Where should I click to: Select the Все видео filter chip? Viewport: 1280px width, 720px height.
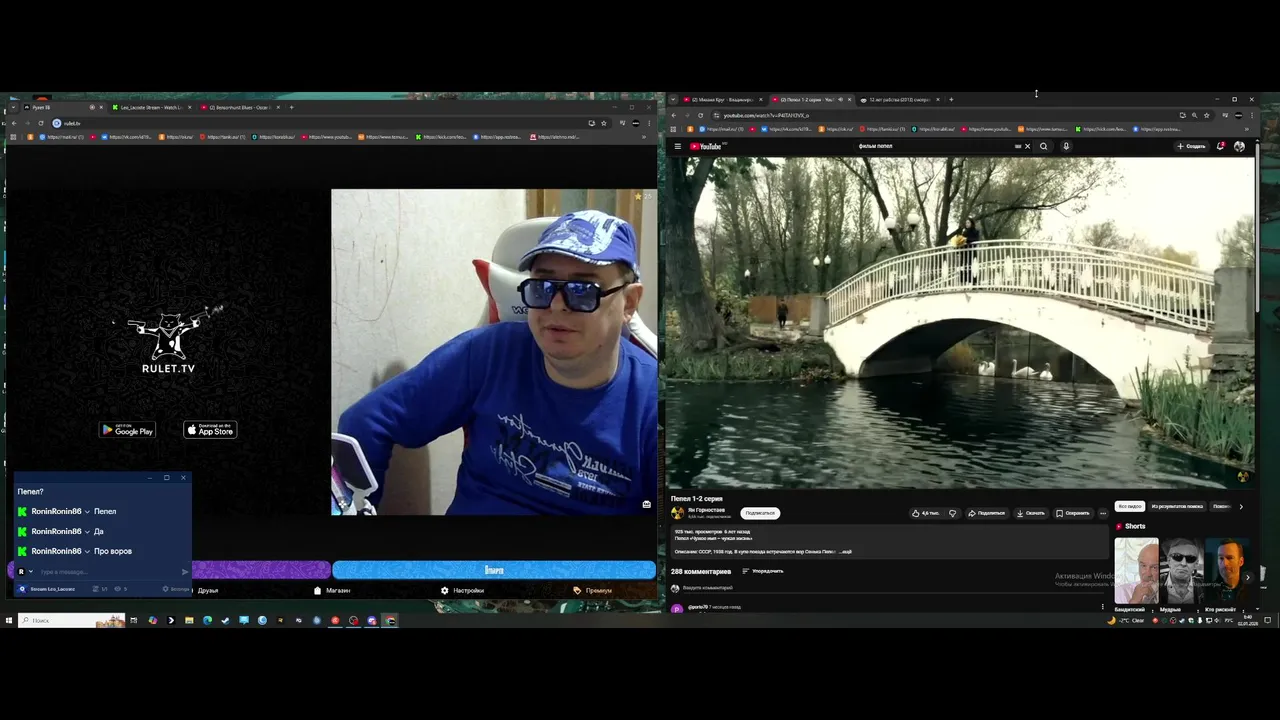tap(1130, 506)
